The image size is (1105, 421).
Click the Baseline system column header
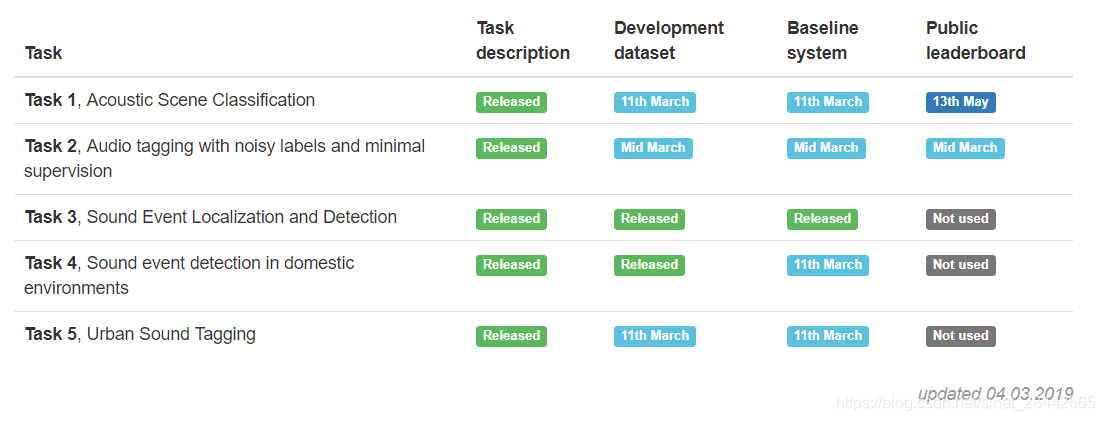click(x=823, y=40)
